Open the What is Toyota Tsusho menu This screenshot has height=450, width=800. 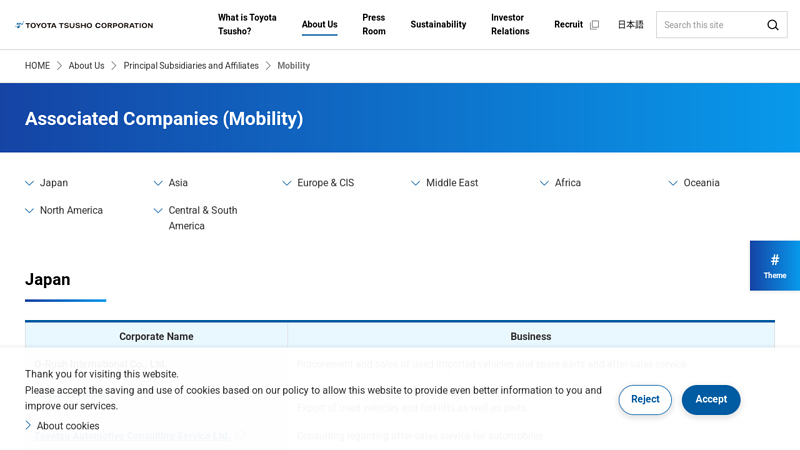point(247,25)
